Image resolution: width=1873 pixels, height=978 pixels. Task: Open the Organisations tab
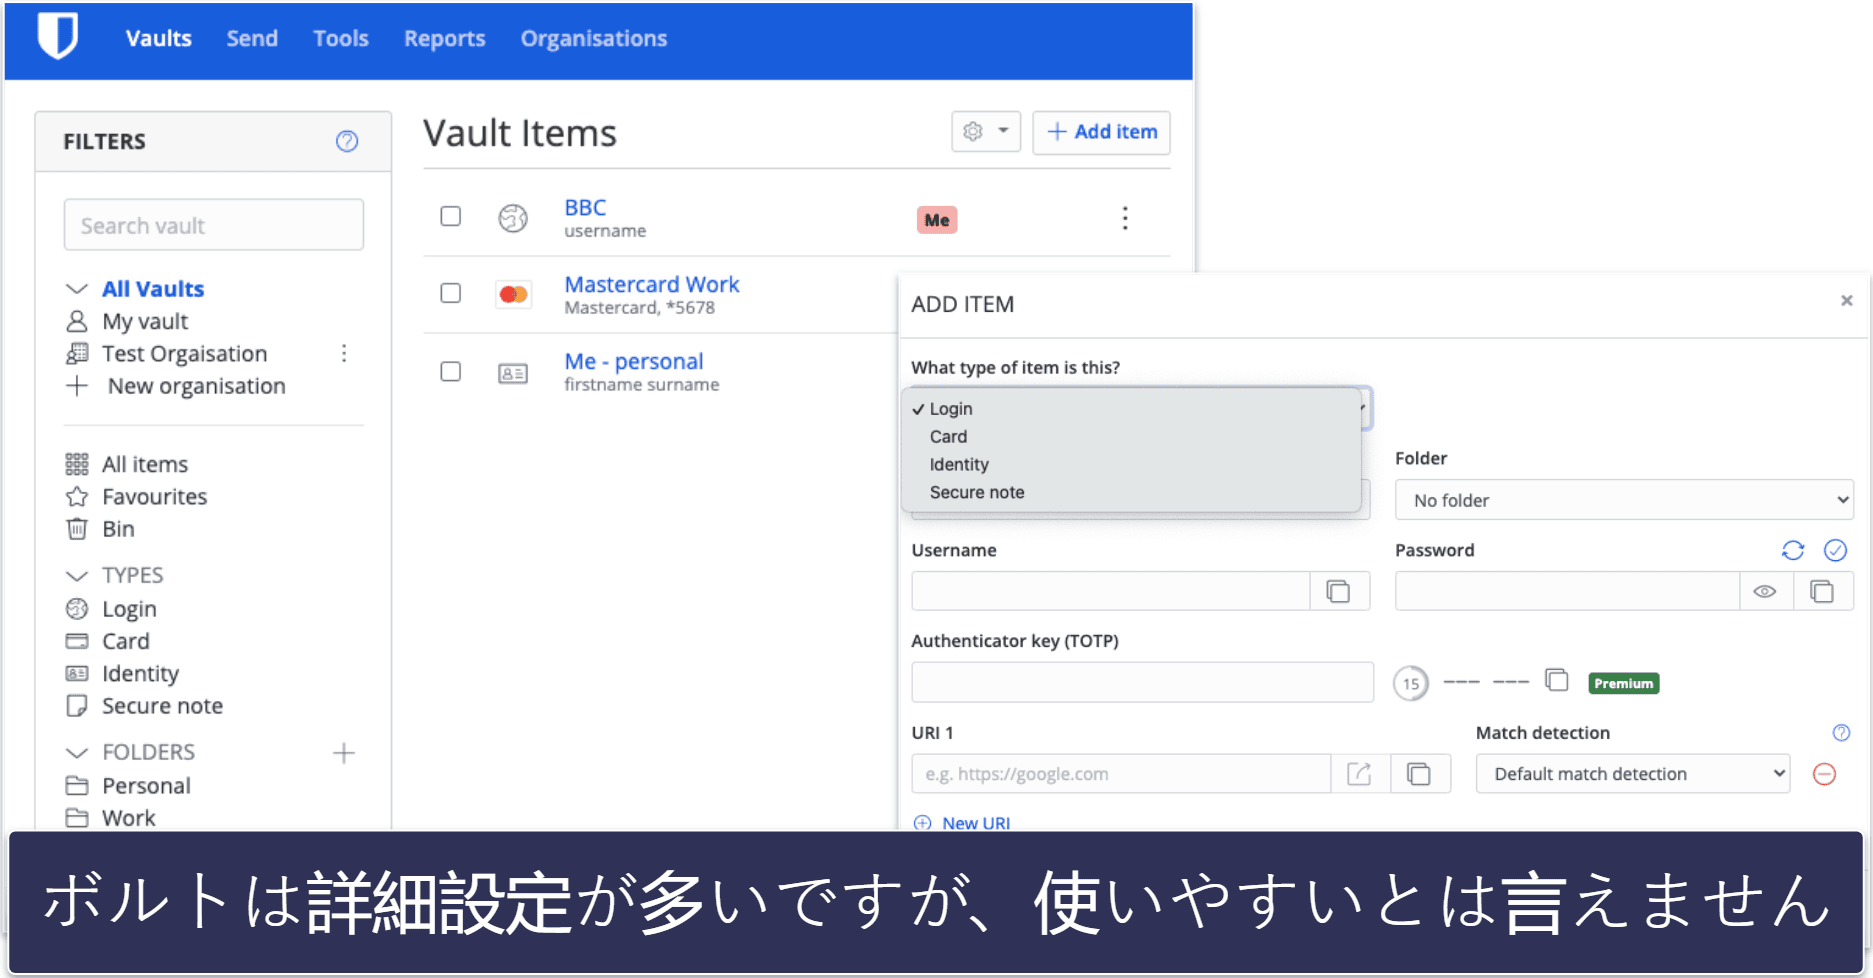[594, 38]
